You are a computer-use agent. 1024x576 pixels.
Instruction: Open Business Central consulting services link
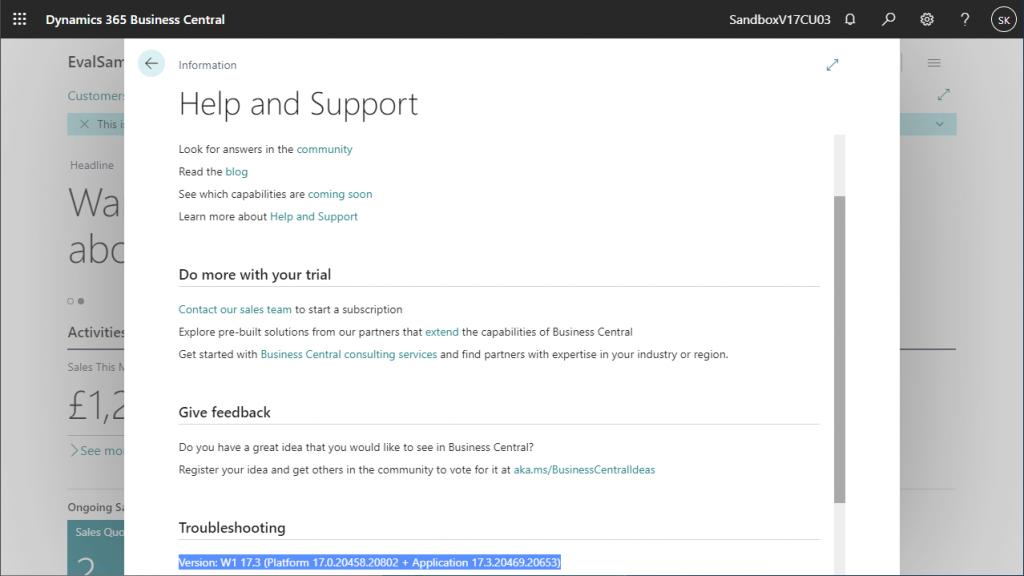pos(349,354)
